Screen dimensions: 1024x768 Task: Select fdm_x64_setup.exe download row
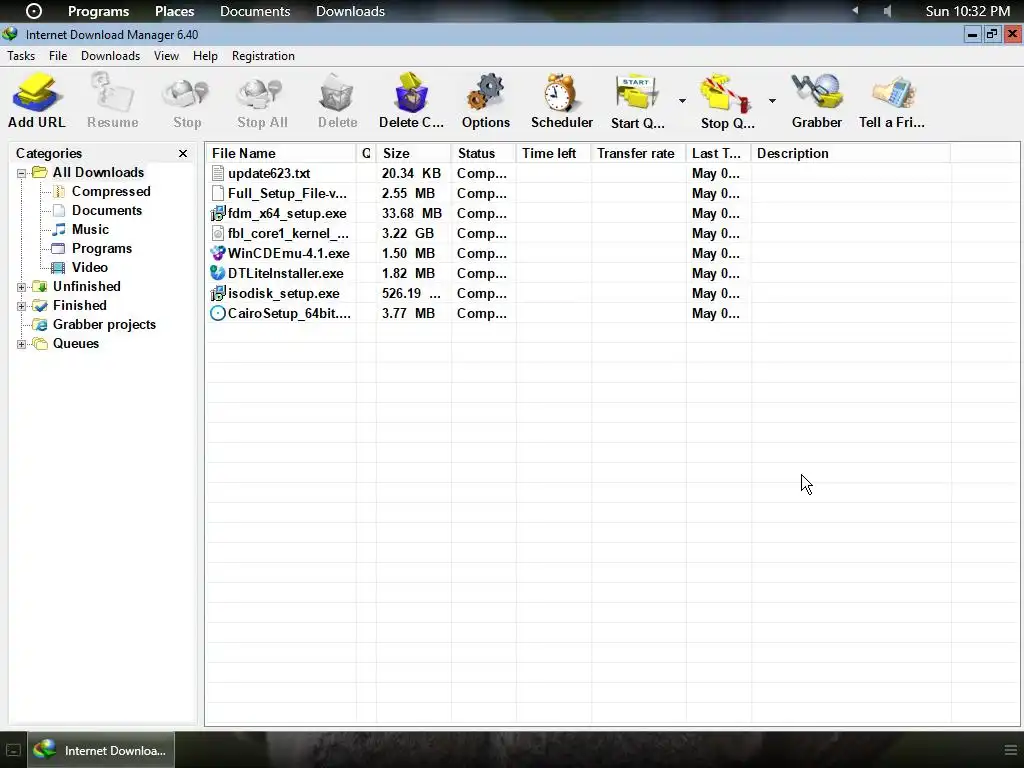pos(611,214)
